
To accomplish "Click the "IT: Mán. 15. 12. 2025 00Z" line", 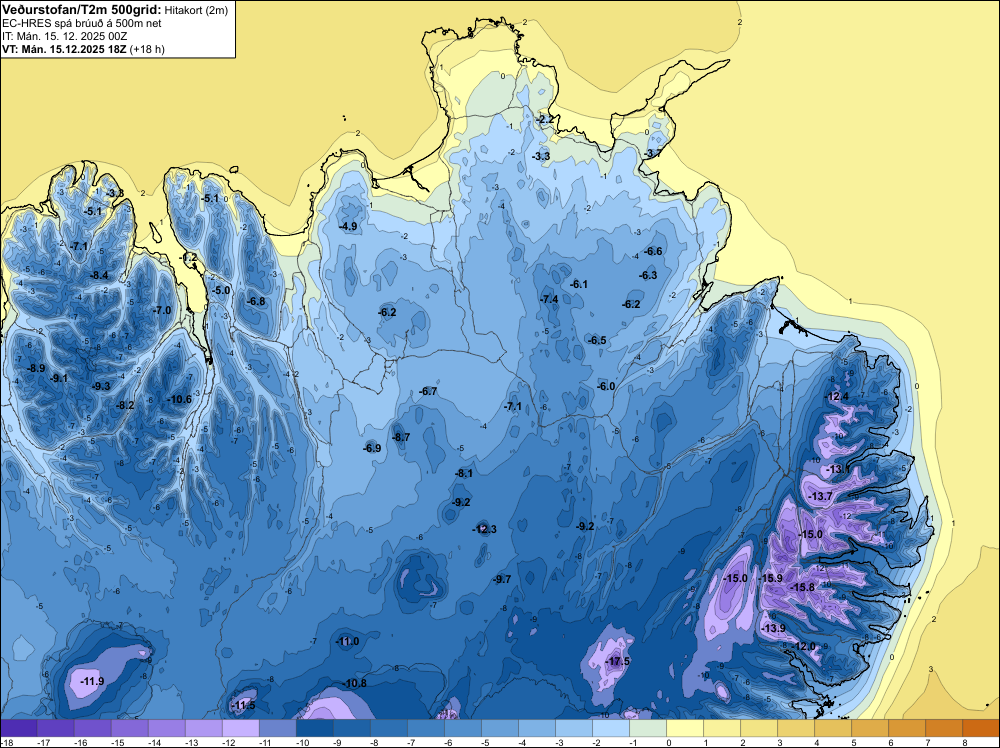I will point(64,36).
